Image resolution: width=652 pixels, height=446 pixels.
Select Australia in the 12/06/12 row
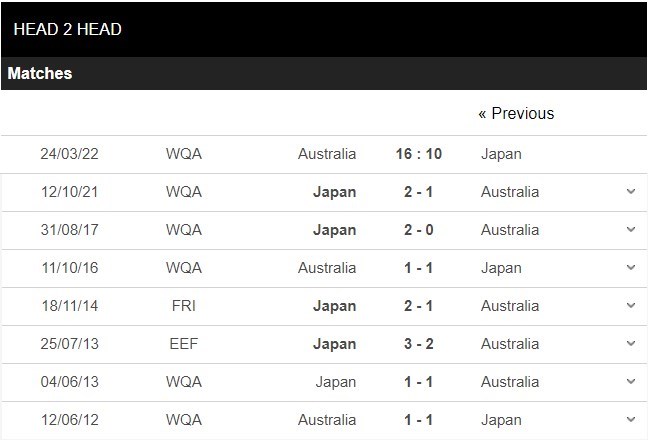[327, 420]
